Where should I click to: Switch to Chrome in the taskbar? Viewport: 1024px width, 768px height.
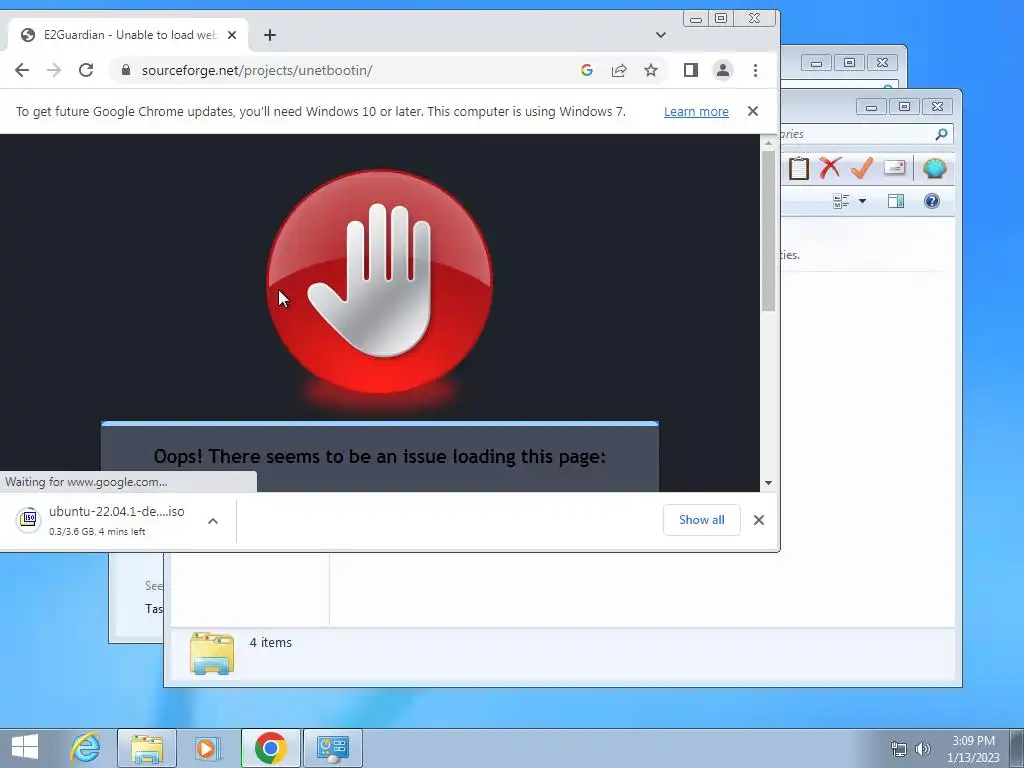tap(270, 748)
